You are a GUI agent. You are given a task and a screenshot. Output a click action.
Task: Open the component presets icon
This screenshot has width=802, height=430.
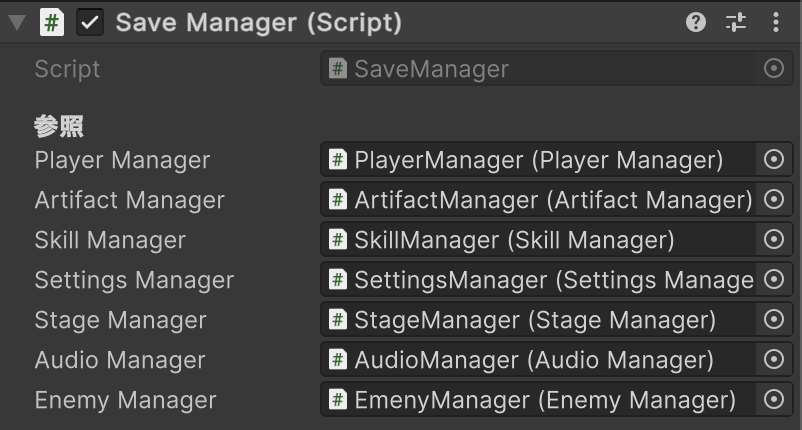click(x=736, y=22)
